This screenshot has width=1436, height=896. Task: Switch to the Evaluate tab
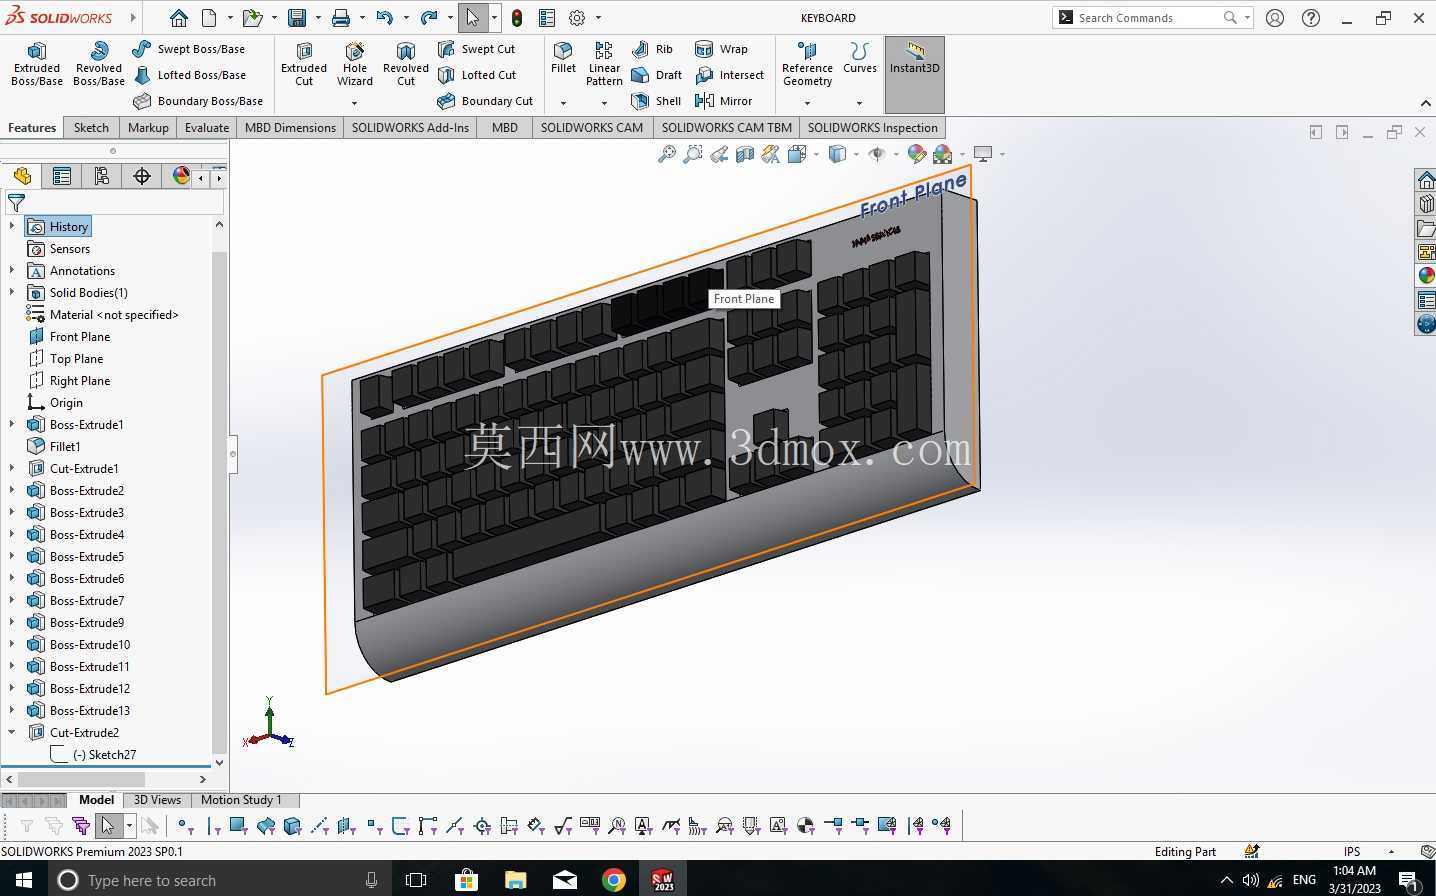click(207, 128)
